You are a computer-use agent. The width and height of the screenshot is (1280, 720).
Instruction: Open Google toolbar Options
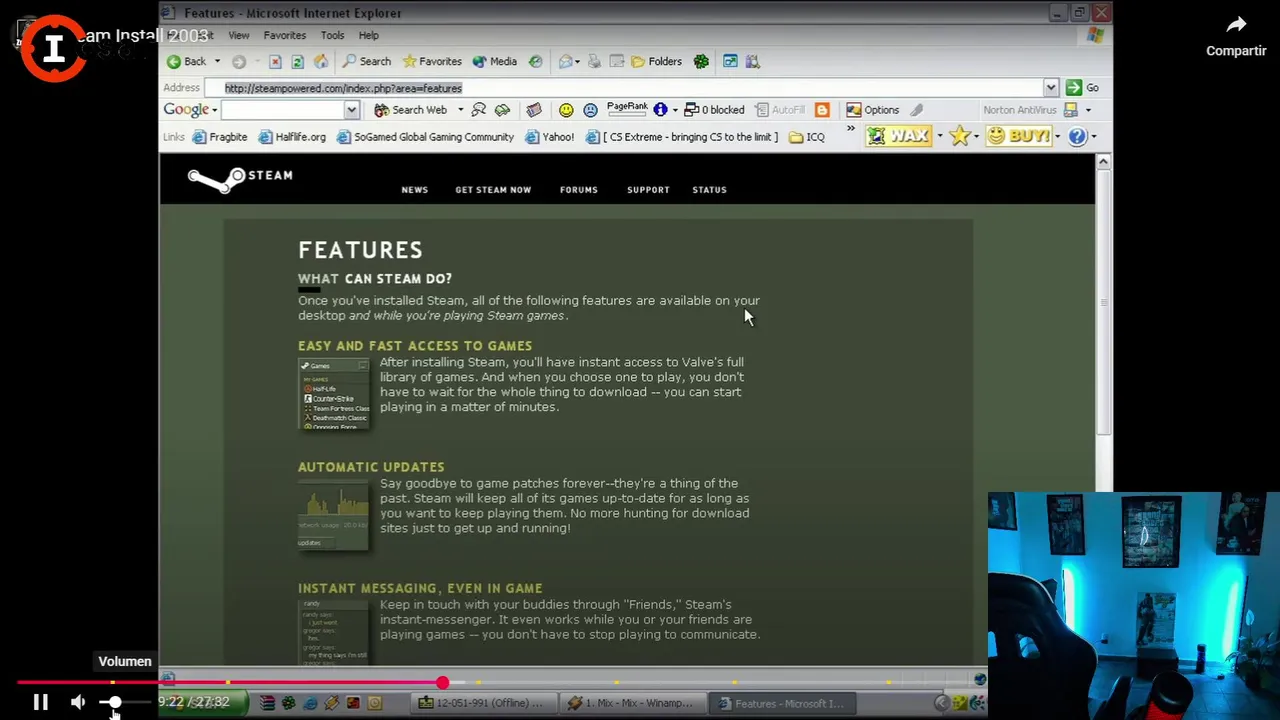click(x=873, y=110)
